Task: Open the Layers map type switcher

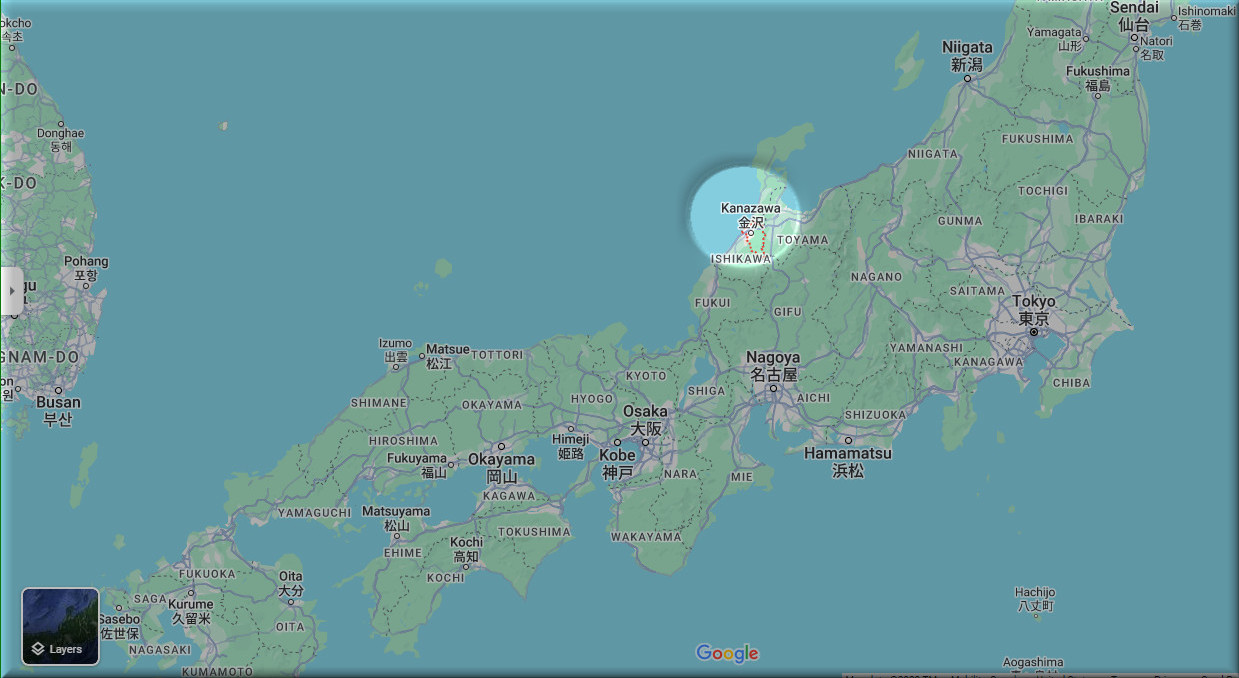Action: click(x=60, y=627)
